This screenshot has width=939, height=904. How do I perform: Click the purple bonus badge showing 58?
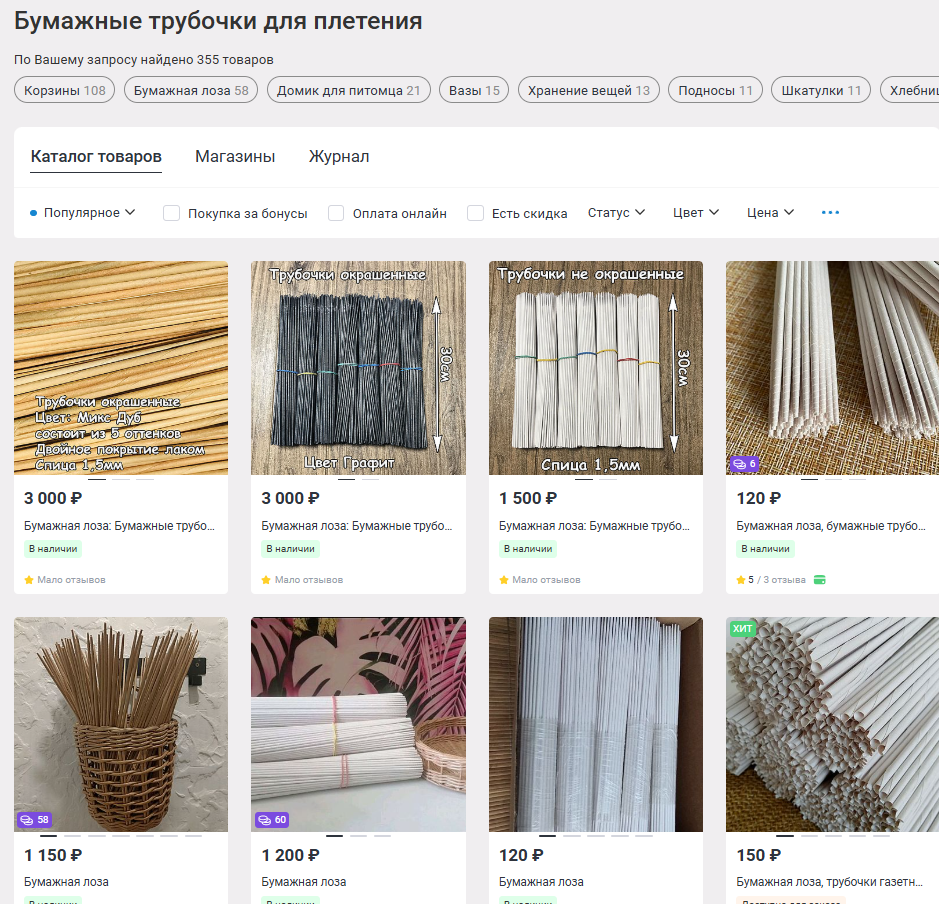click(x=34, y=820)
